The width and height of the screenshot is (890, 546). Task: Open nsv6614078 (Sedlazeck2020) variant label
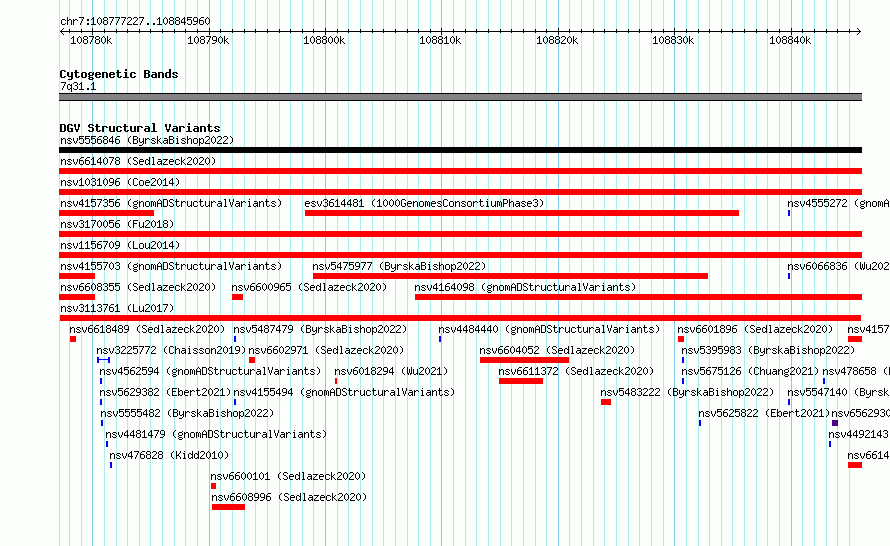click(138, 161)
